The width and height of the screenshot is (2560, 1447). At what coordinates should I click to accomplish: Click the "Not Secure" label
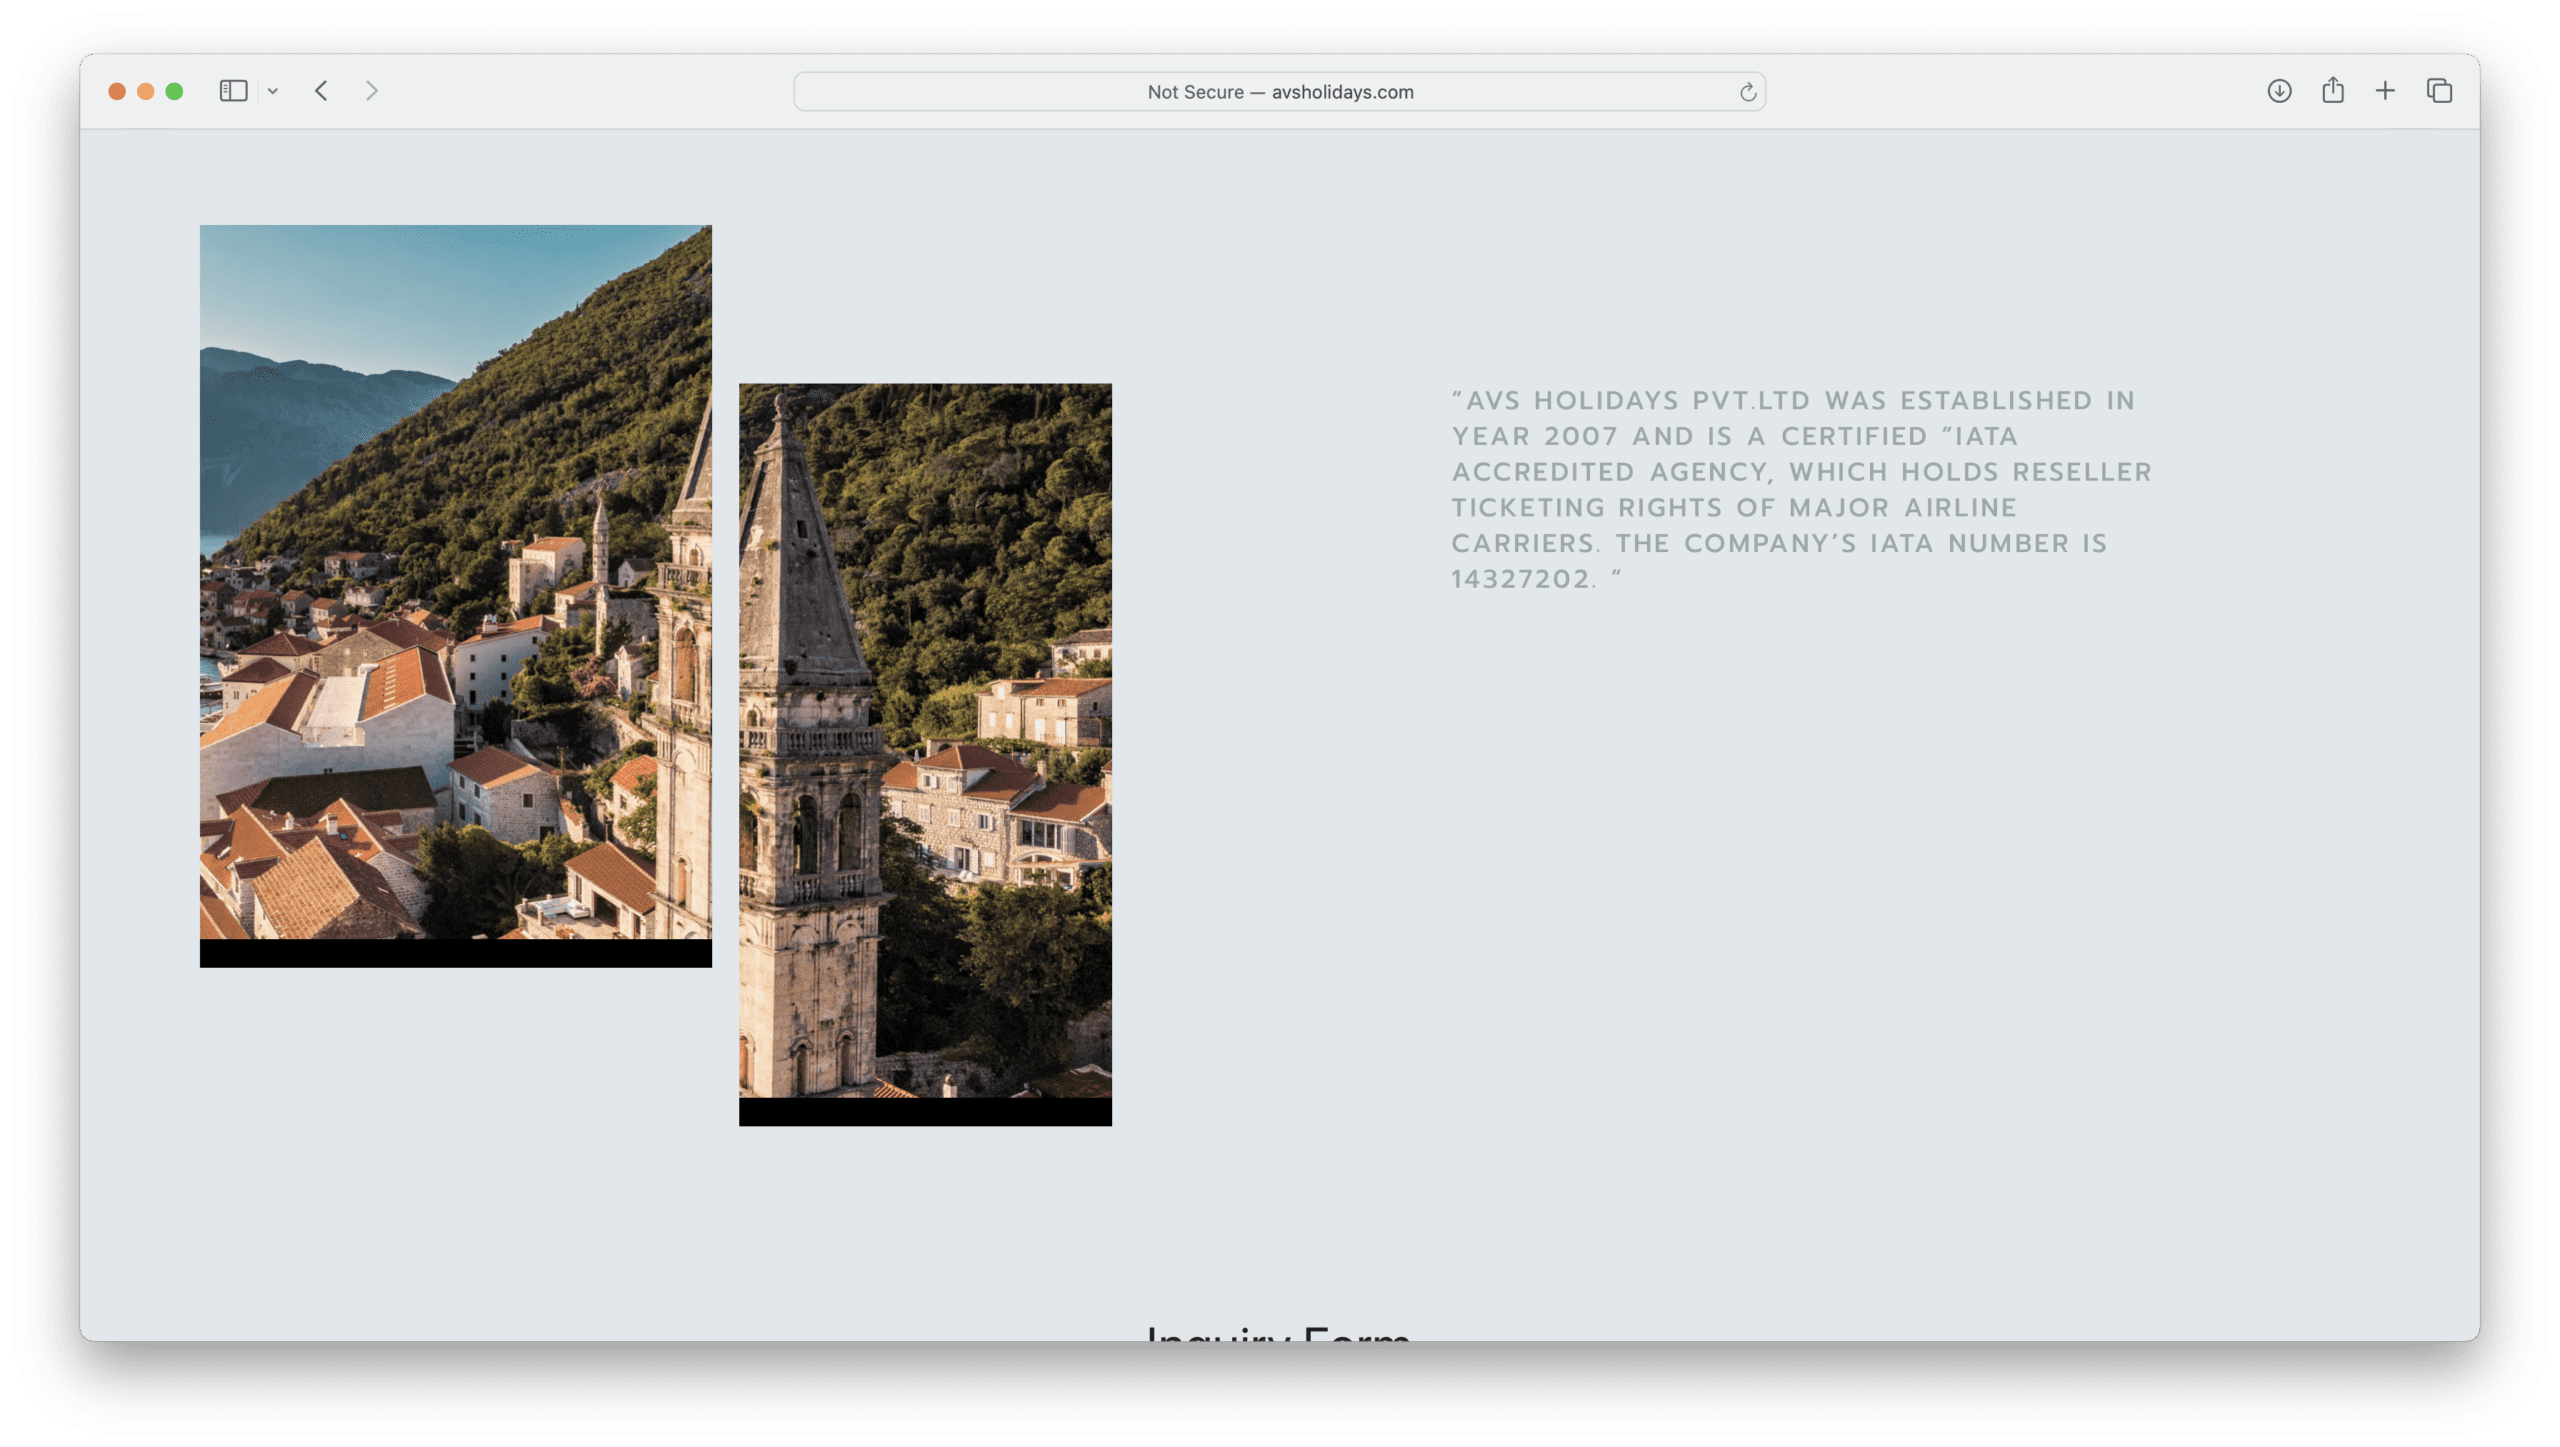1195,92
